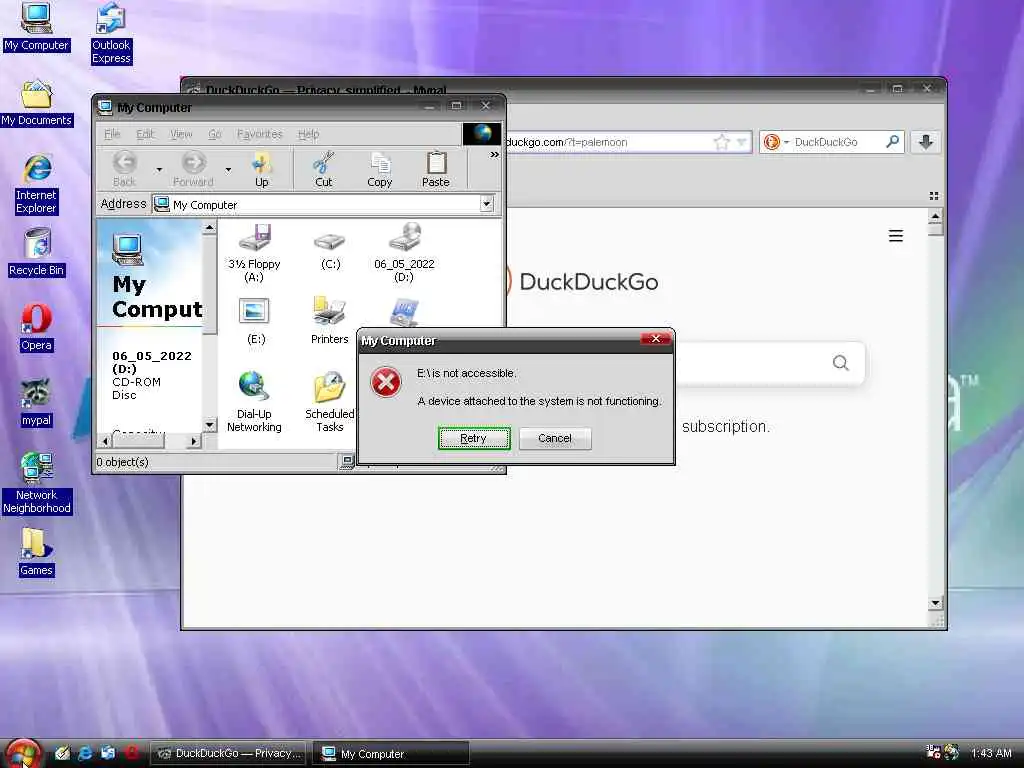Screen dimensions: 1024x768
Task: Open the URL bar history dropdown arrow in browser
Action: [x=742, y=142]
